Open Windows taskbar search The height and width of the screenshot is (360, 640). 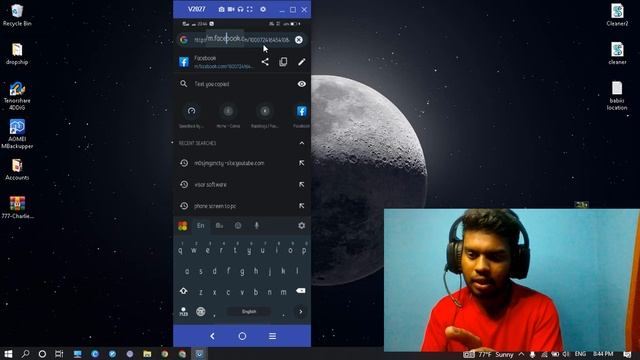pyautogui.click(x=25, y=354)
